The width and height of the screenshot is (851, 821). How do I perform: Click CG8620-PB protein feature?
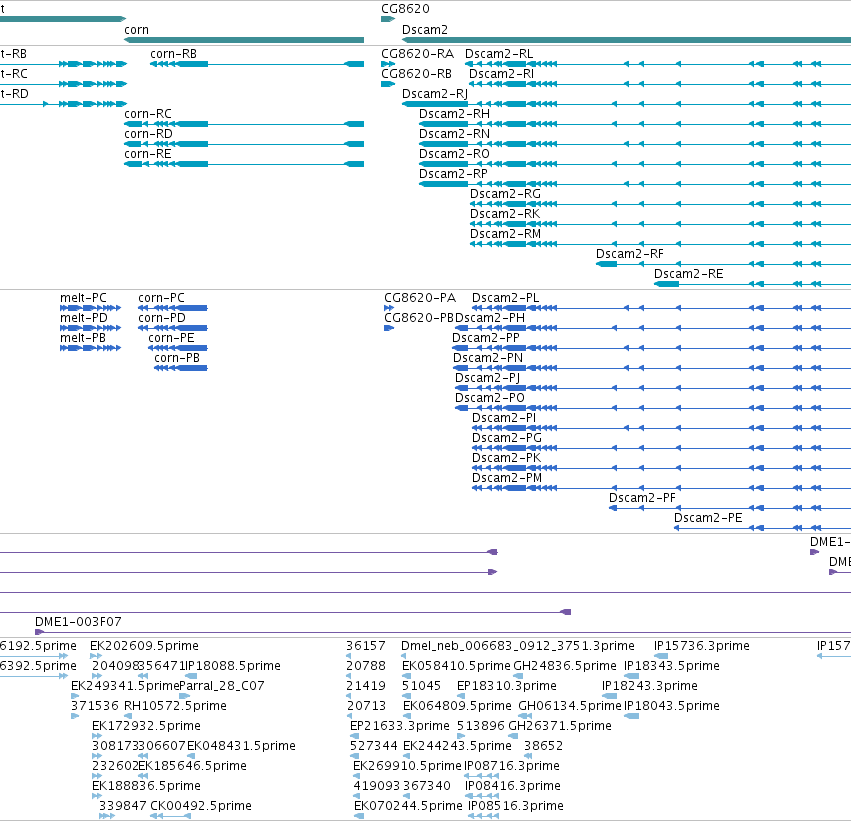coord(419,319)
